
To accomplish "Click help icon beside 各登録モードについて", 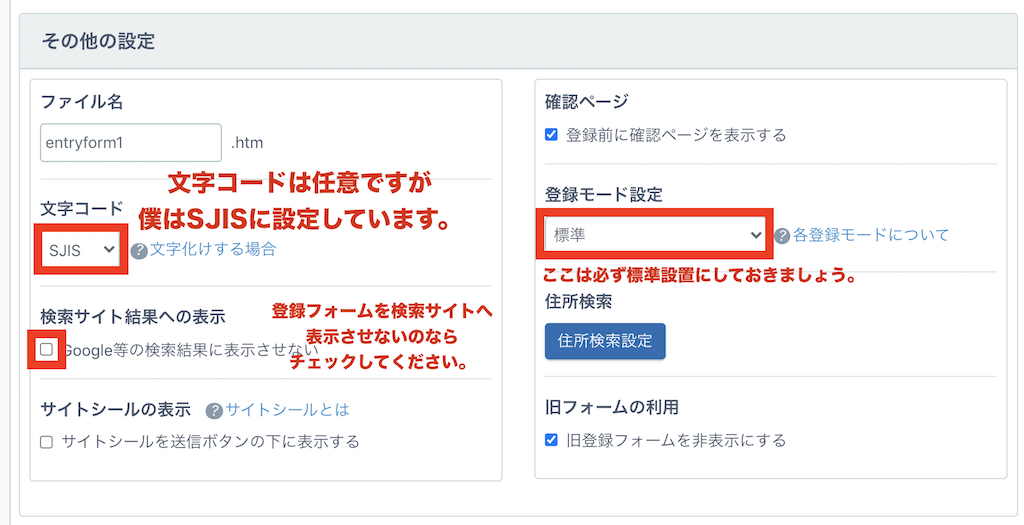I will click(x=782, y=236).
